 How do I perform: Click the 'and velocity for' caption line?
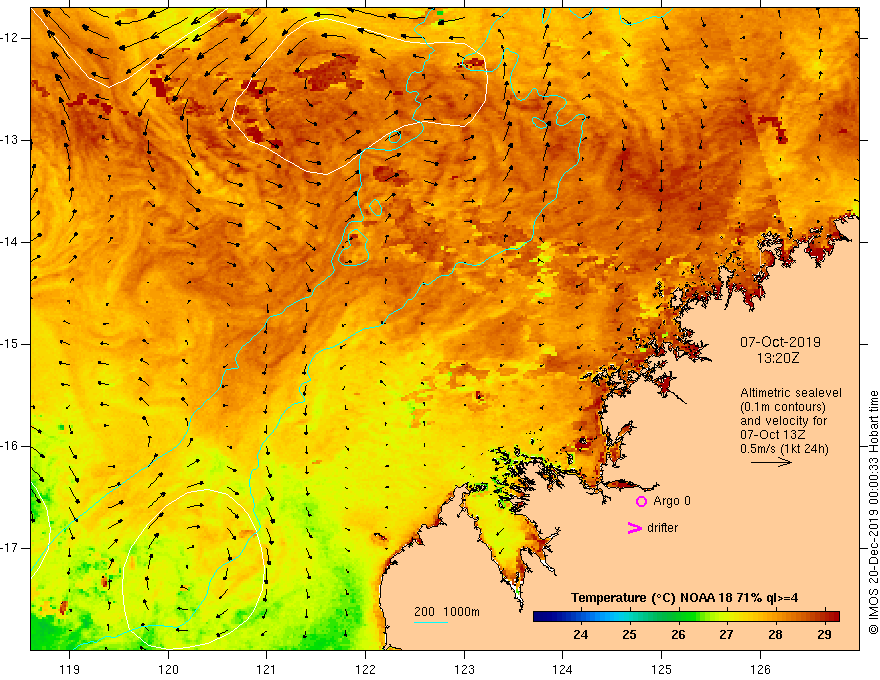(783, 421)
